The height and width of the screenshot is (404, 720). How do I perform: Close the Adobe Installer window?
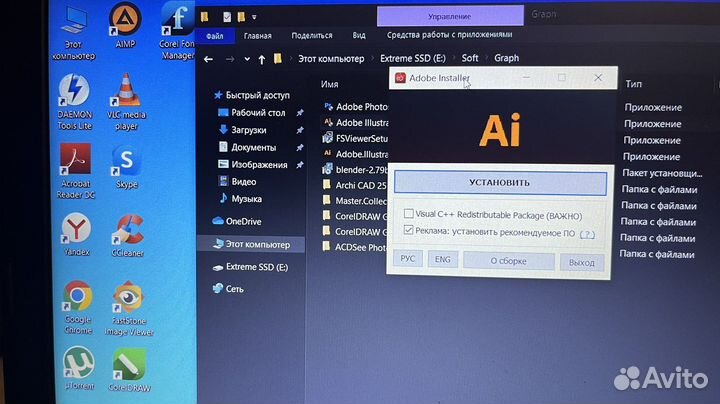click(598, 78)
